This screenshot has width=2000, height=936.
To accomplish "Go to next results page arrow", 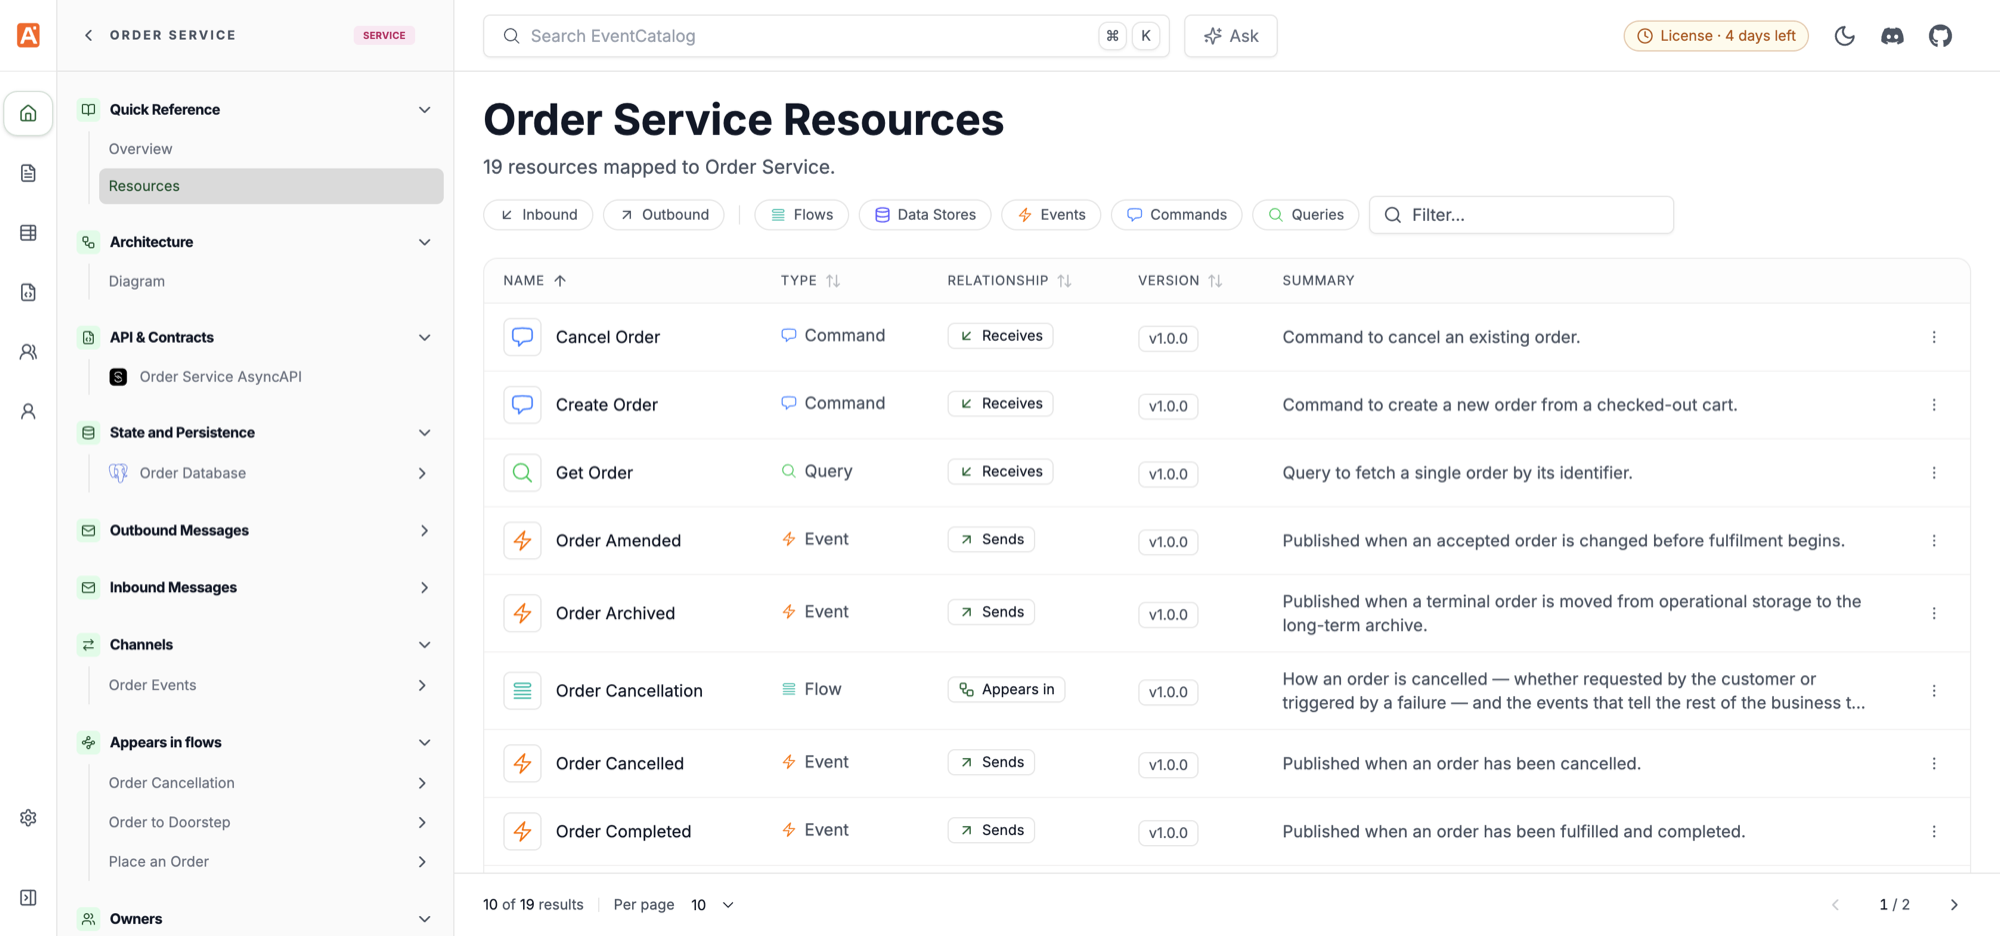I will tap(1954, 905).
